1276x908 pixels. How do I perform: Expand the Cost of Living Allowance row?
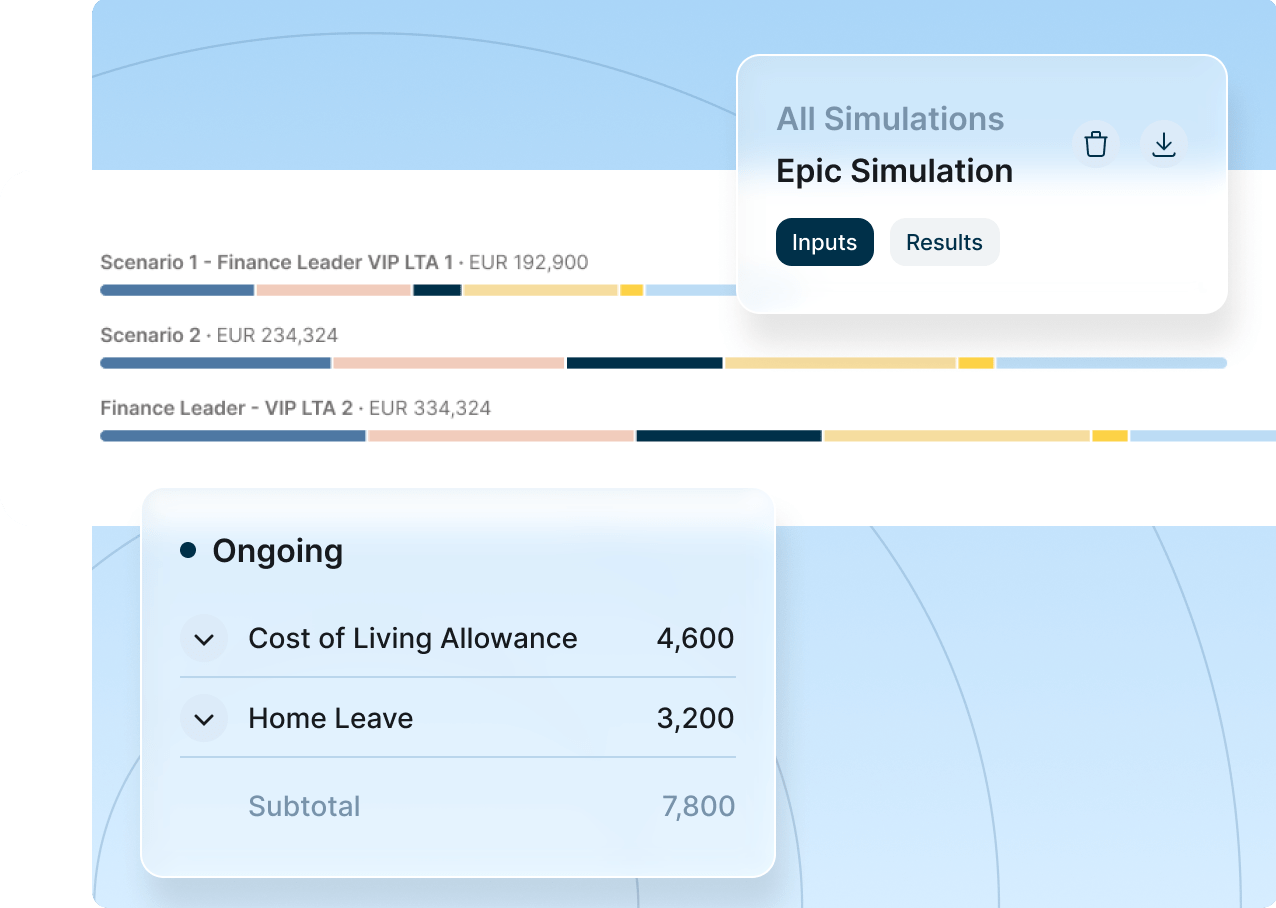204,639
